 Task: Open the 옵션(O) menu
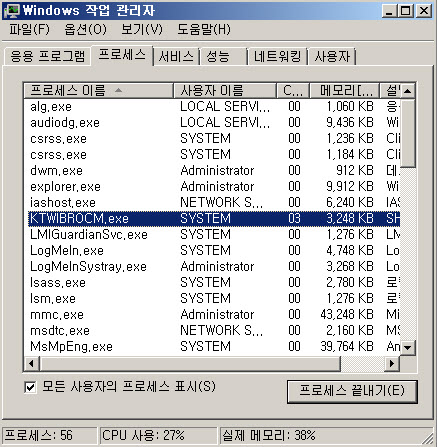coord(85,30)
